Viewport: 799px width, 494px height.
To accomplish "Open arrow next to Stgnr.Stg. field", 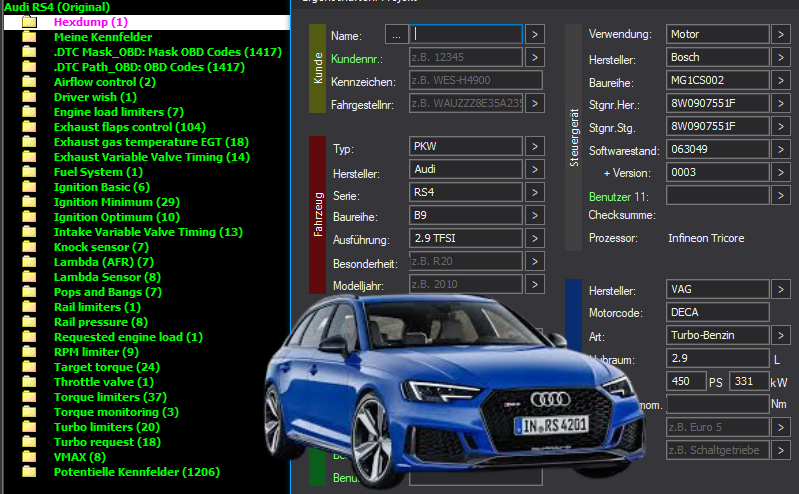I will (781, 126).
